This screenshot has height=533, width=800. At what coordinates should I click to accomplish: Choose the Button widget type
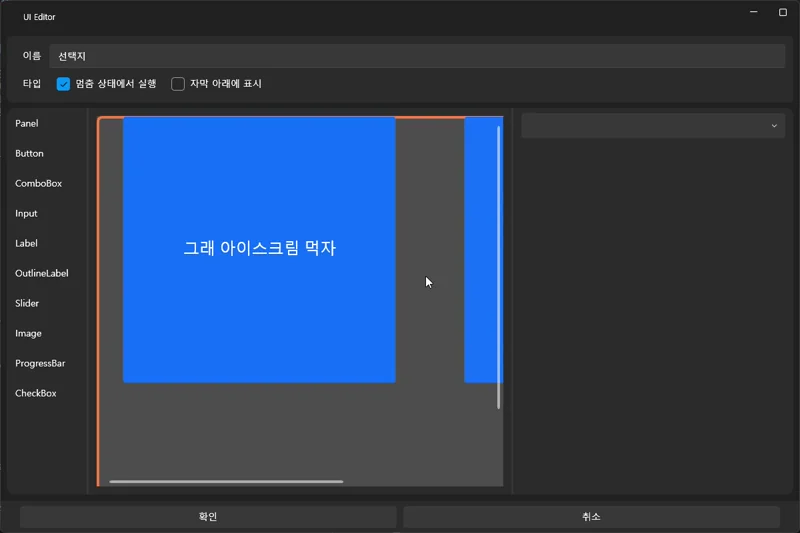30,153
